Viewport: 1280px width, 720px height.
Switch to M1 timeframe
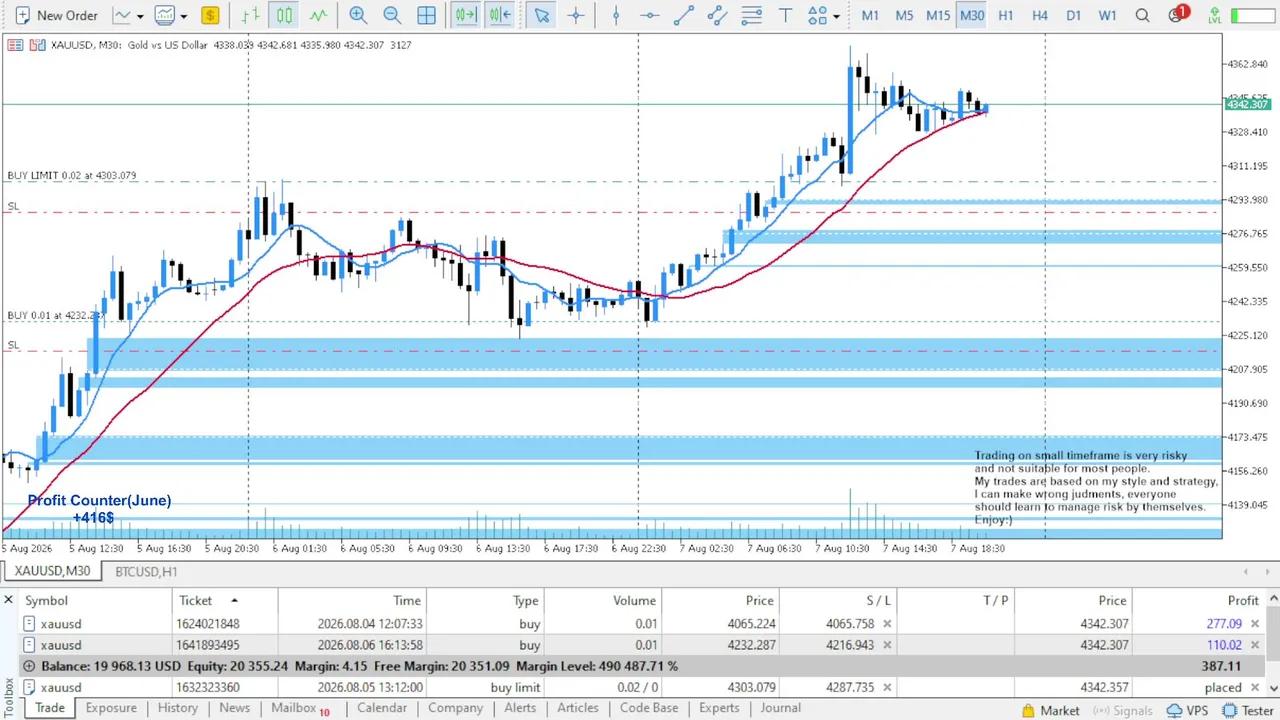870,15
